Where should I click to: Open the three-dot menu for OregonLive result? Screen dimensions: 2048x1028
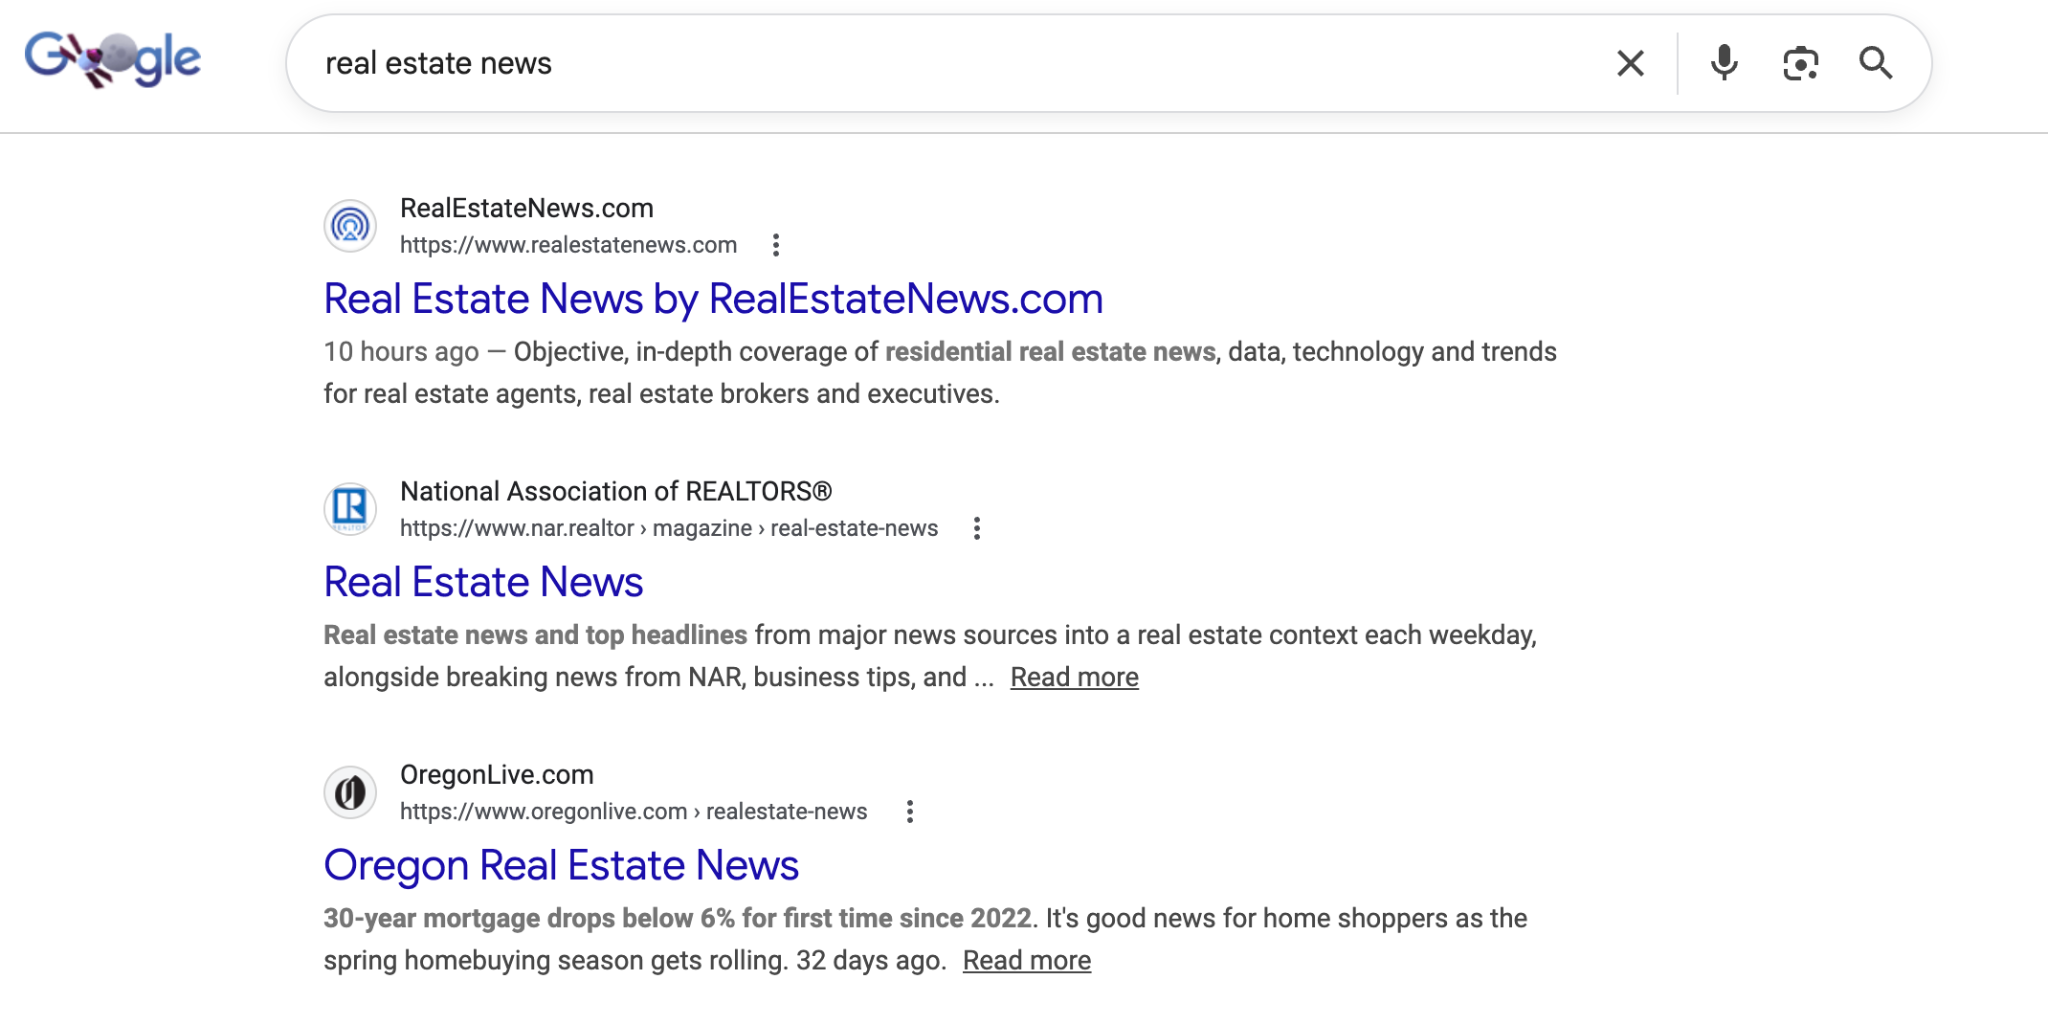click(910, 811)
